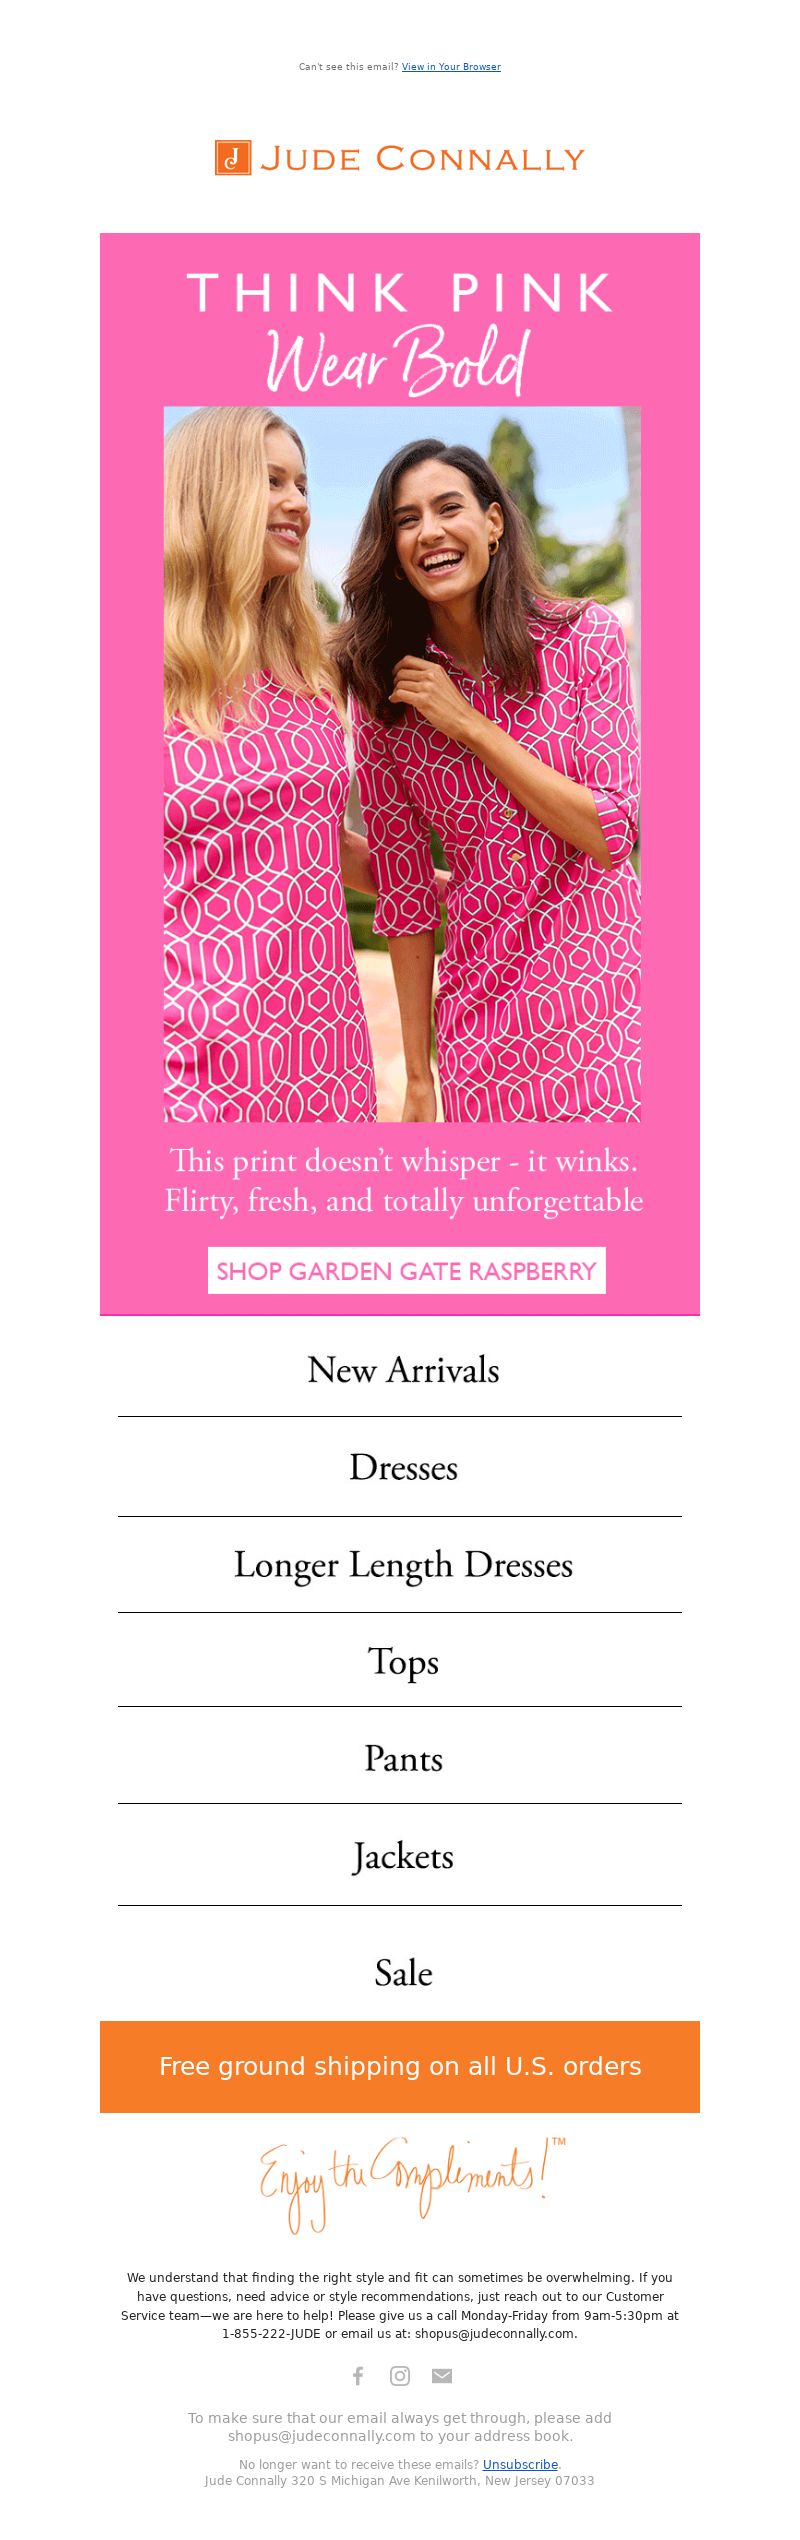Open the Jackets category
Viewport: 800px width, 2540px height.
(x=403, y=1857)
